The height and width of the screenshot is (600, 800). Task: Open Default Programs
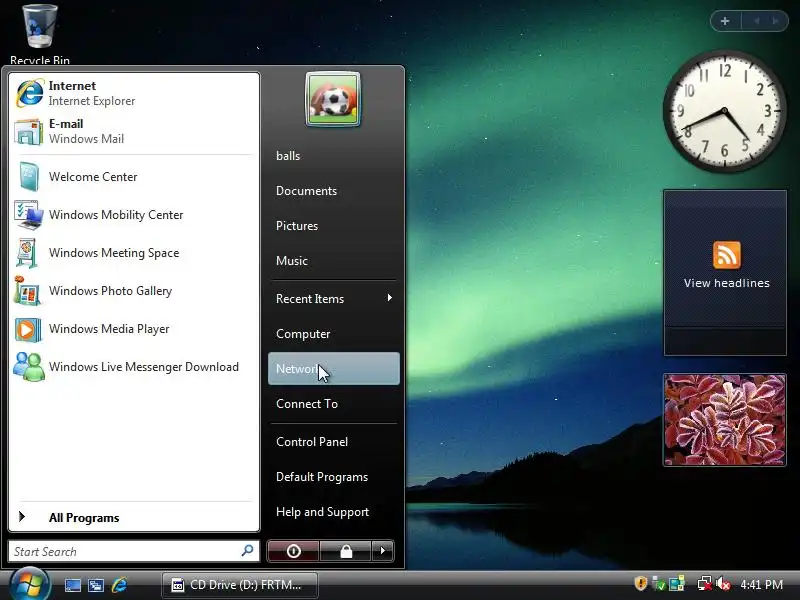(x=334, y=477)
